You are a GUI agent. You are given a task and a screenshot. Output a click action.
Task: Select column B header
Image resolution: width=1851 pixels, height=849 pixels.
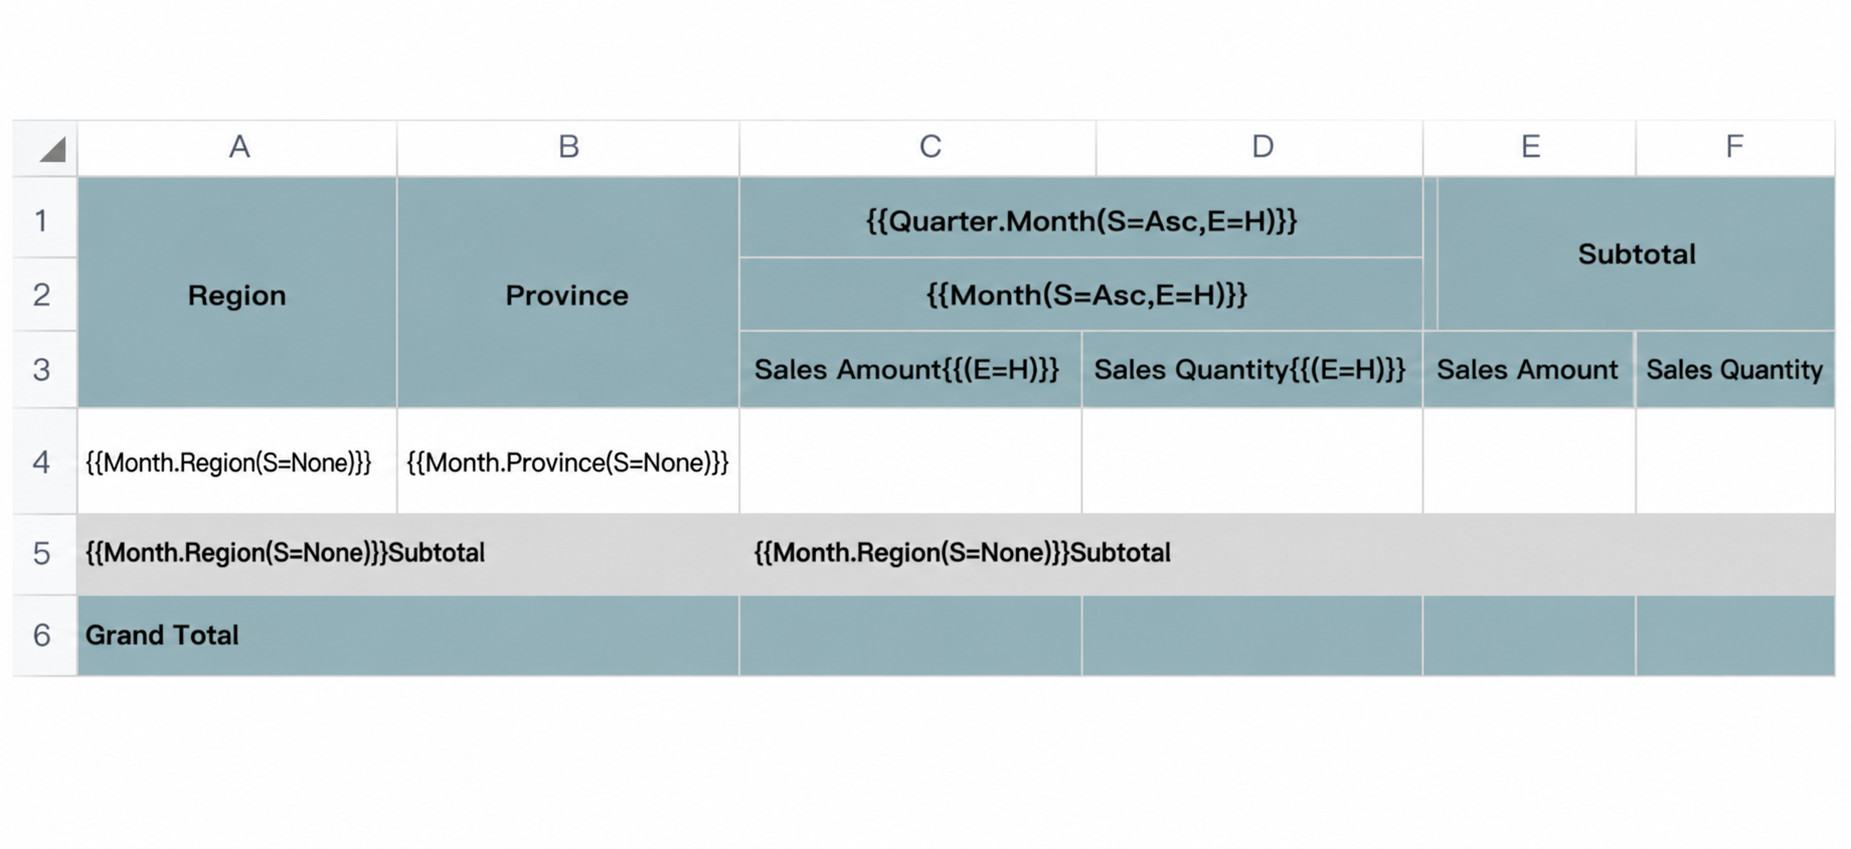pos(568,148)
